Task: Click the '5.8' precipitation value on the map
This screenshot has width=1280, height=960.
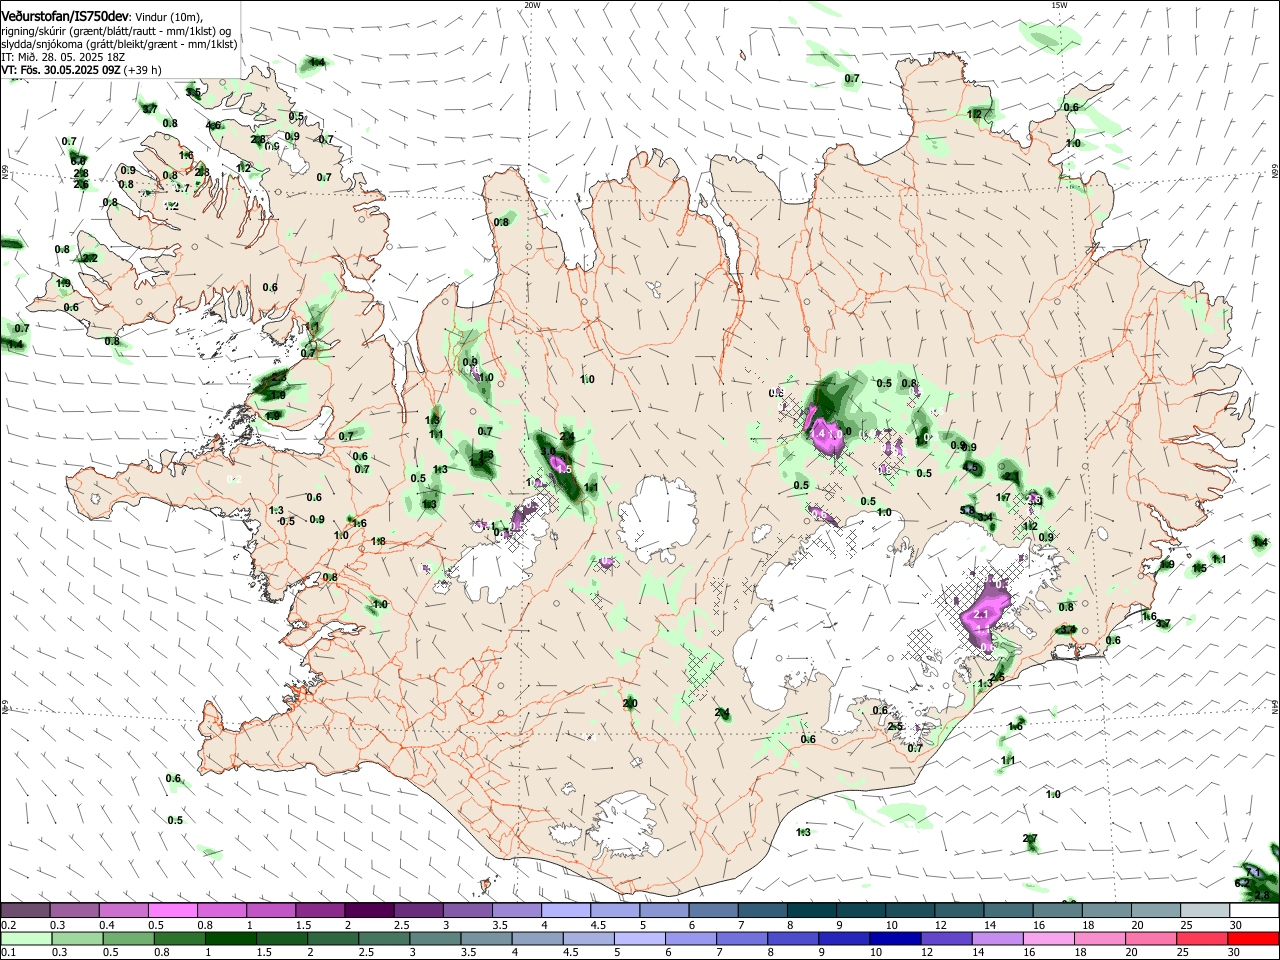Action: [x=967, y=510]
